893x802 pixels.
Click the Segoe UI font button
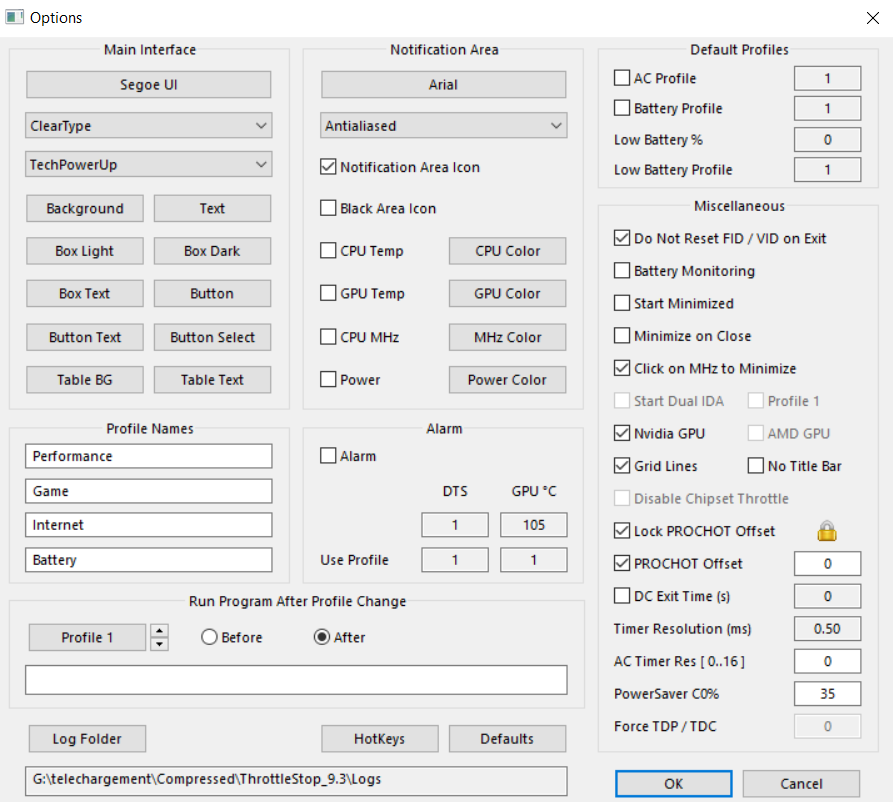149,84
